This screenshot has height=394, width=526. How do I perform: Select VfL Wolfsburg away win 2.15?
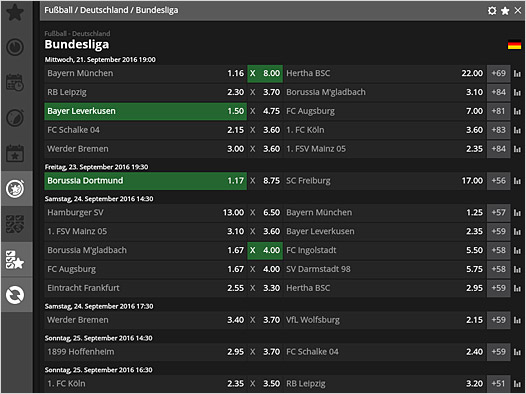pyautogui.click(x=385, y=320)
